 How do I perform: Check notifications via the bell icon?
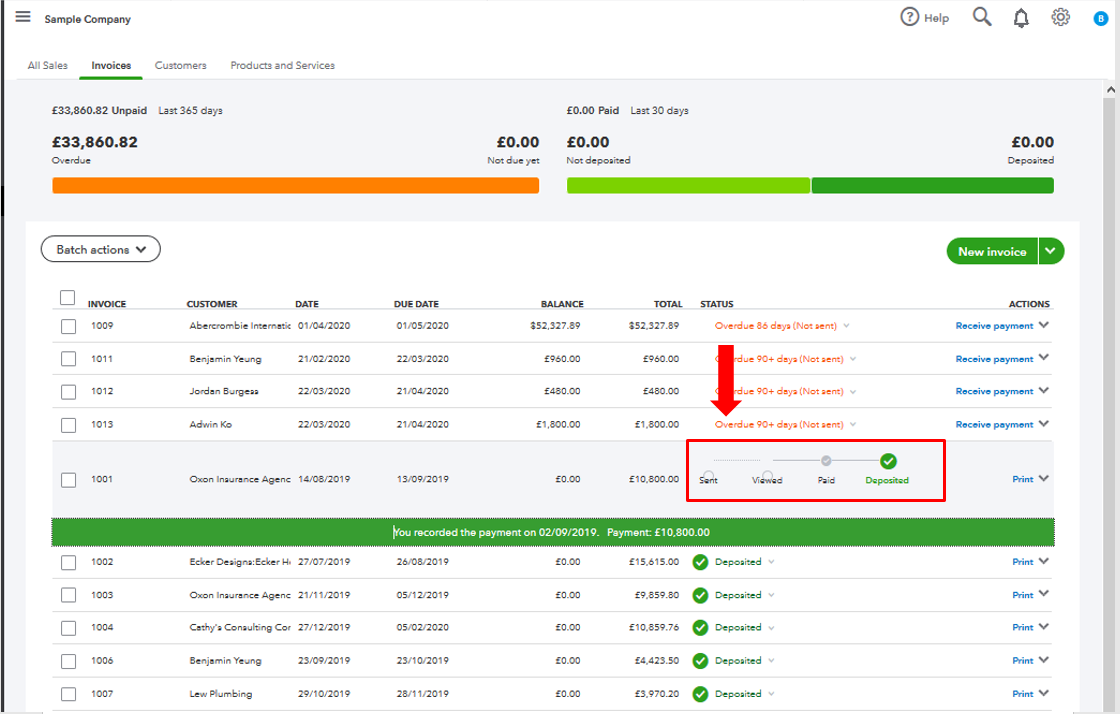[1021, 17]
